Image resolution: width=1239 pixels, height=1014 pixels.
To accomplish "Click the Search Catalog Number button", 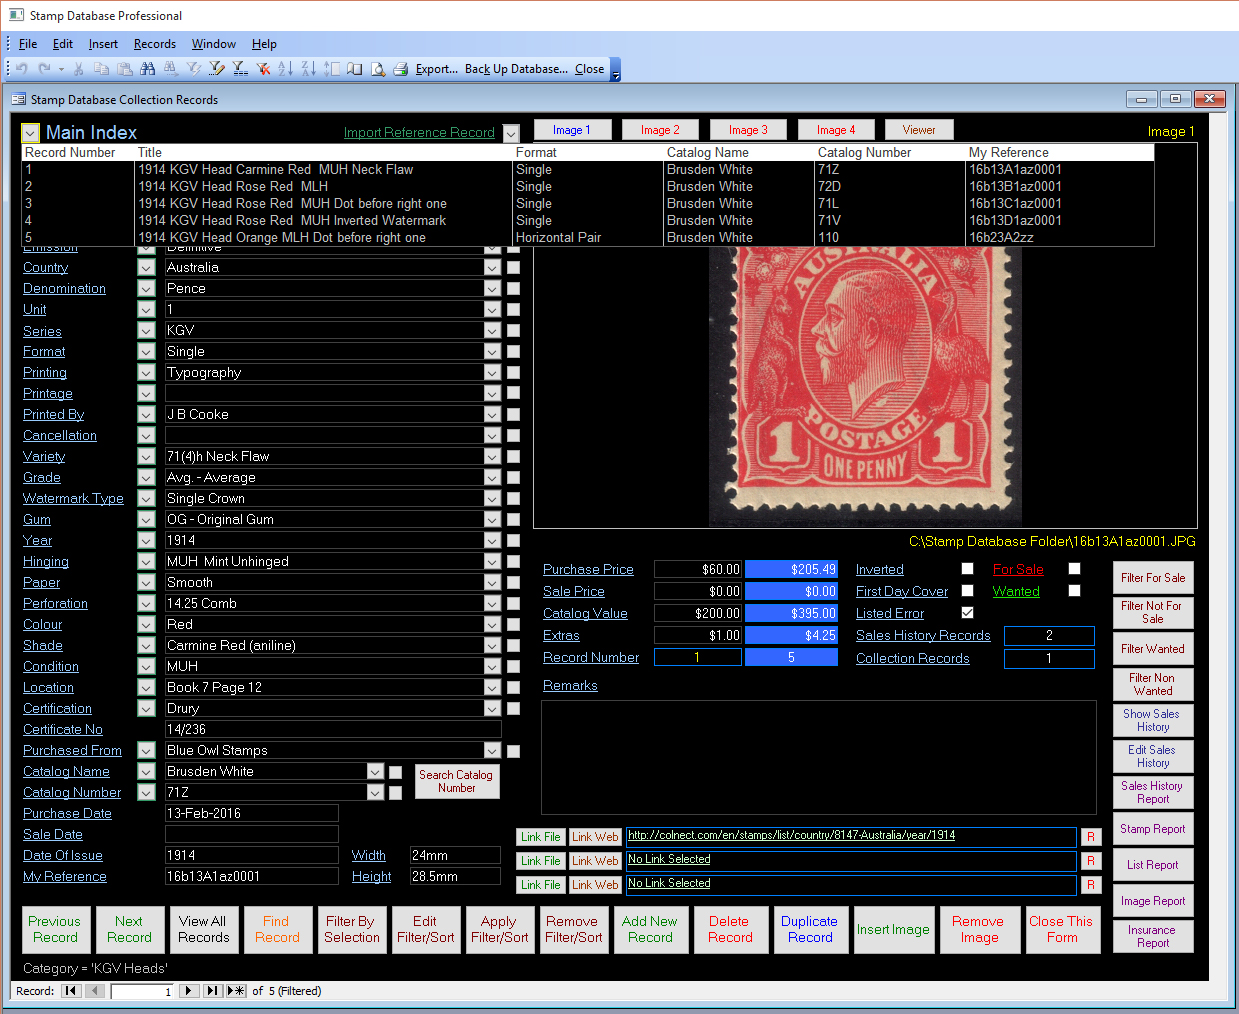I will pos(456,781).
